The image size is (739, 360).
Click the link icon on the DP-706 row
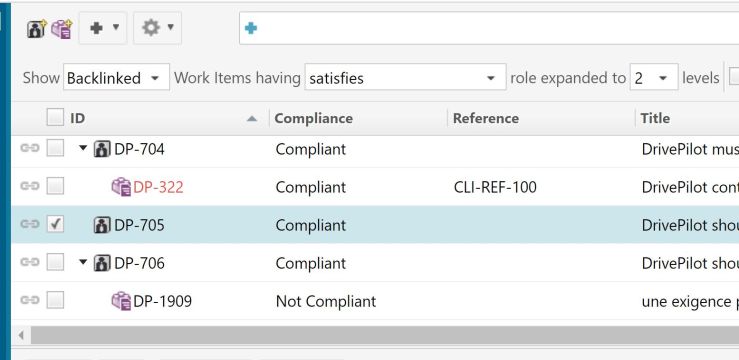pyautogui.click(x=30, y=262)
